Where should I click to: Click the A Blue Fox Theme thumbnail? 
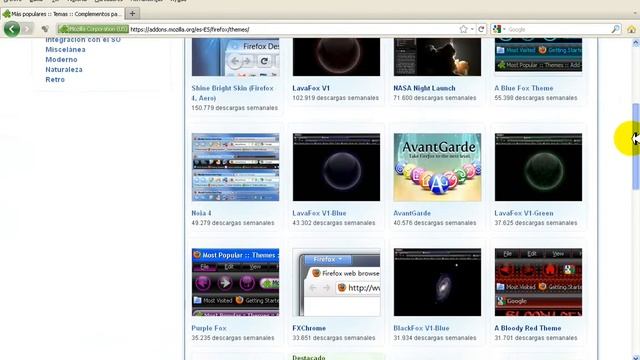[x=538, y=57]
